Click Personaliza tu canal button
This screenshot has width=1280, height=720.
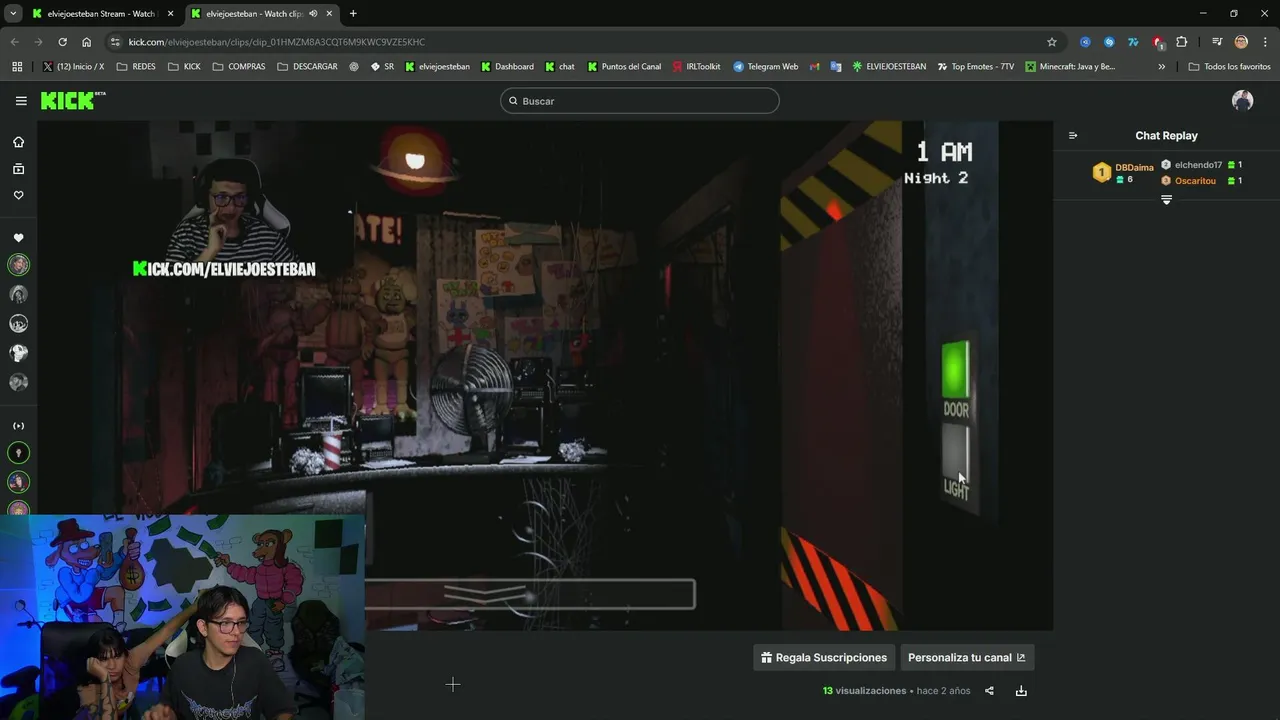click(966, 657)
